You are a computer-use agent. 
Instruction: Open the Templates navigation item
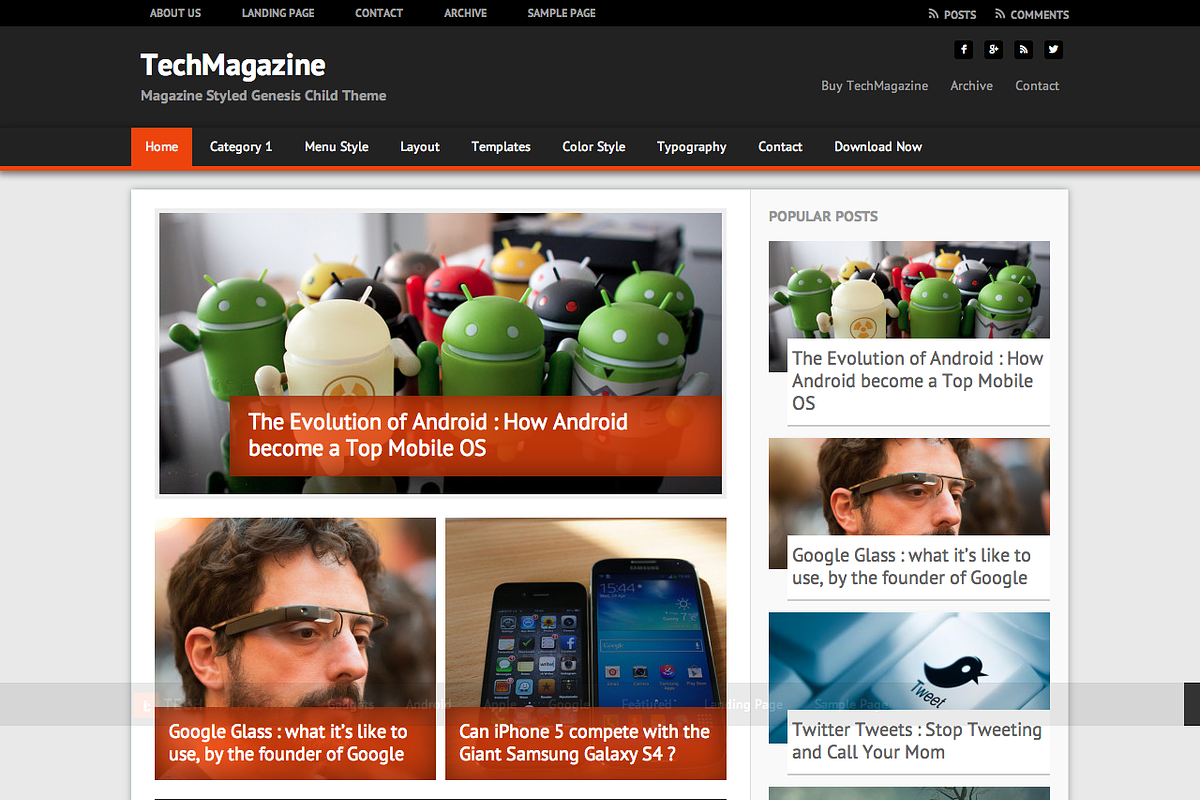(x=501, y=147)
